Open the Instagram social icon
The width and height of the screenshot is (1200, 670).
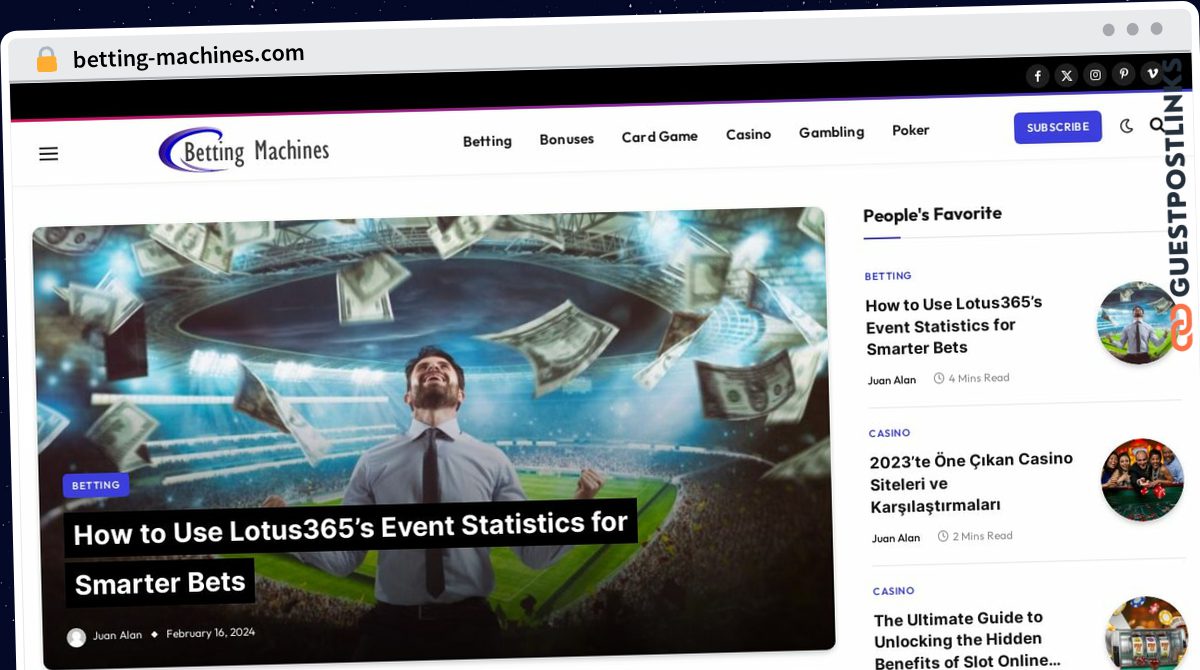pyautogui.click(x=1096, y=75)
